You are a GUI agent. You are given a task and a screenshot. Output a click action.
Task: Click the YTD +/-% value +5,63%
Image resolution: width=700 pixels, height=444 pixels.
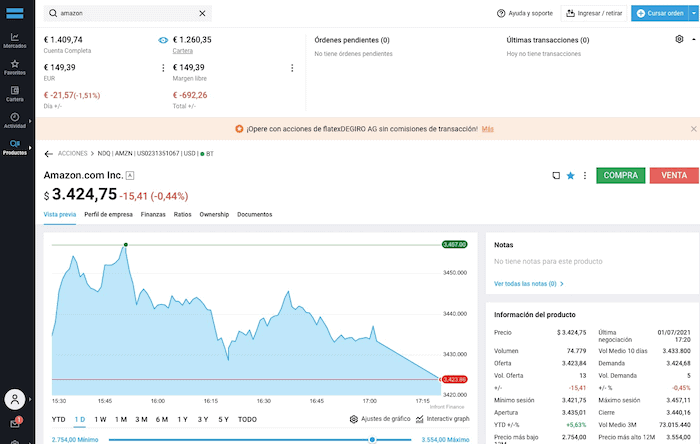(x=576, y=425)
